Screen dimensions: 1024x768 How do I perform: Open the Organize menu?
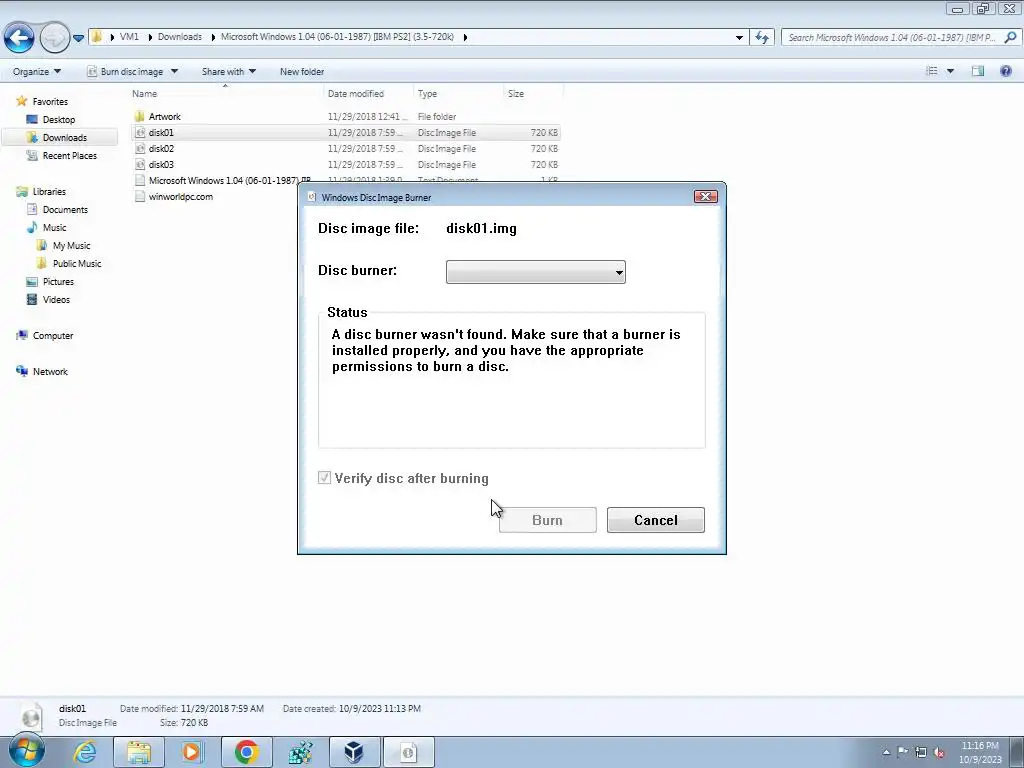37,71
